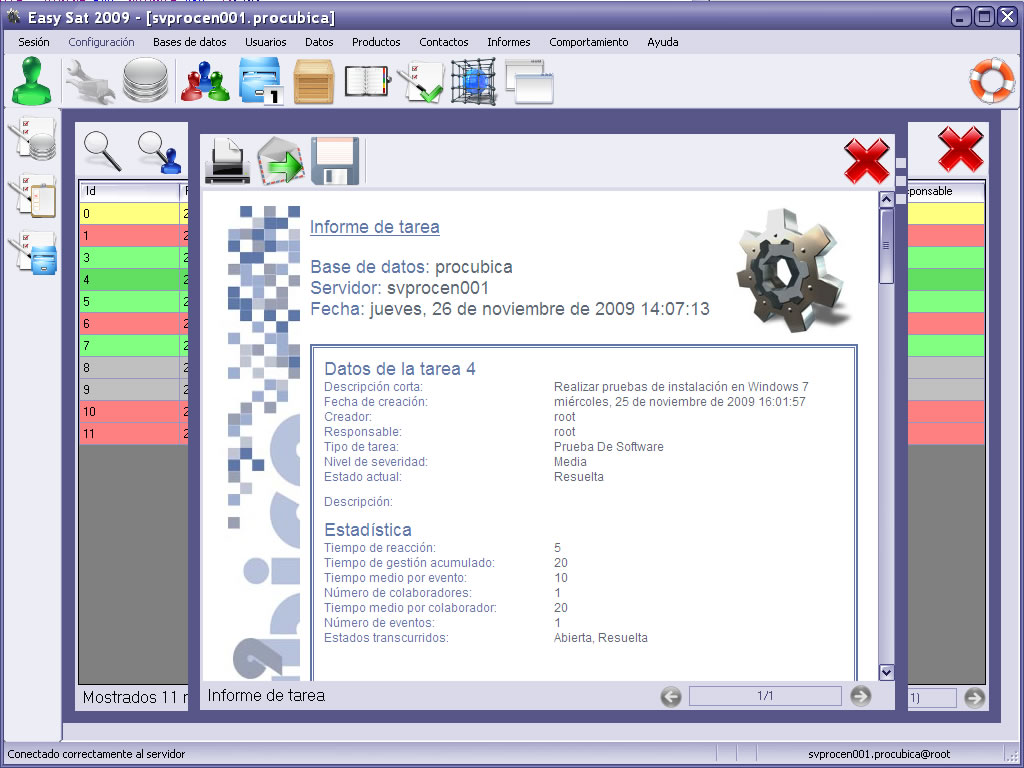The width and height of the screenshot is (1024, 768).
Task: Select the task row with Id 5
Action: 133,302
